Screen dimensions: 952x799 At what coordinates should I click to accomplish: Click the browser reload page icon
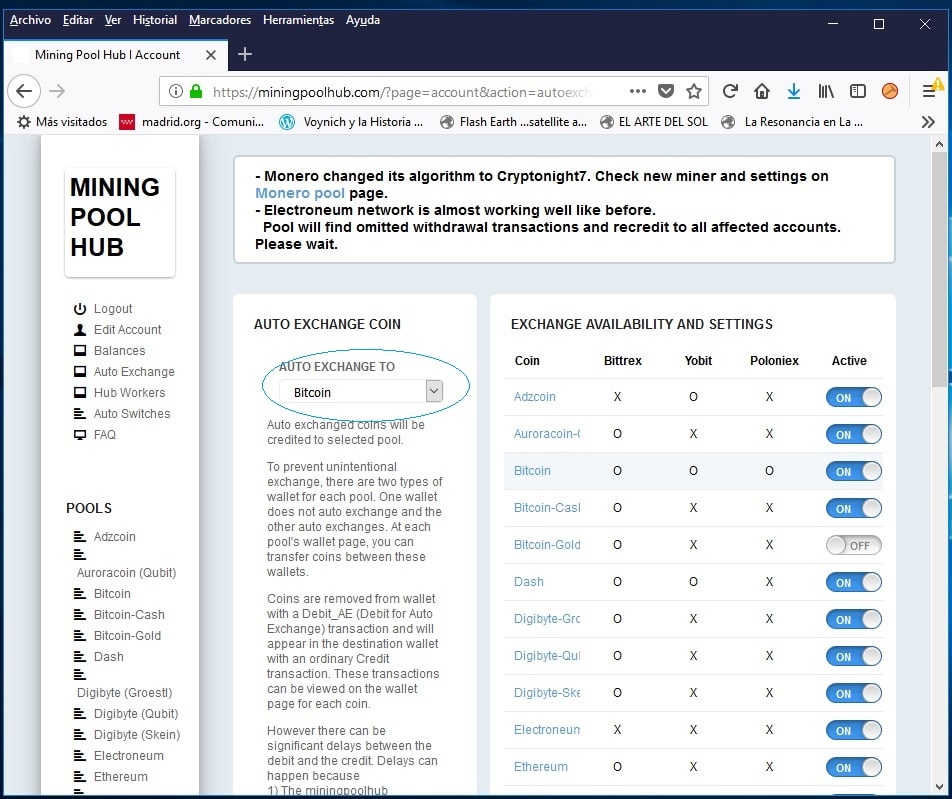coord(730,91)
